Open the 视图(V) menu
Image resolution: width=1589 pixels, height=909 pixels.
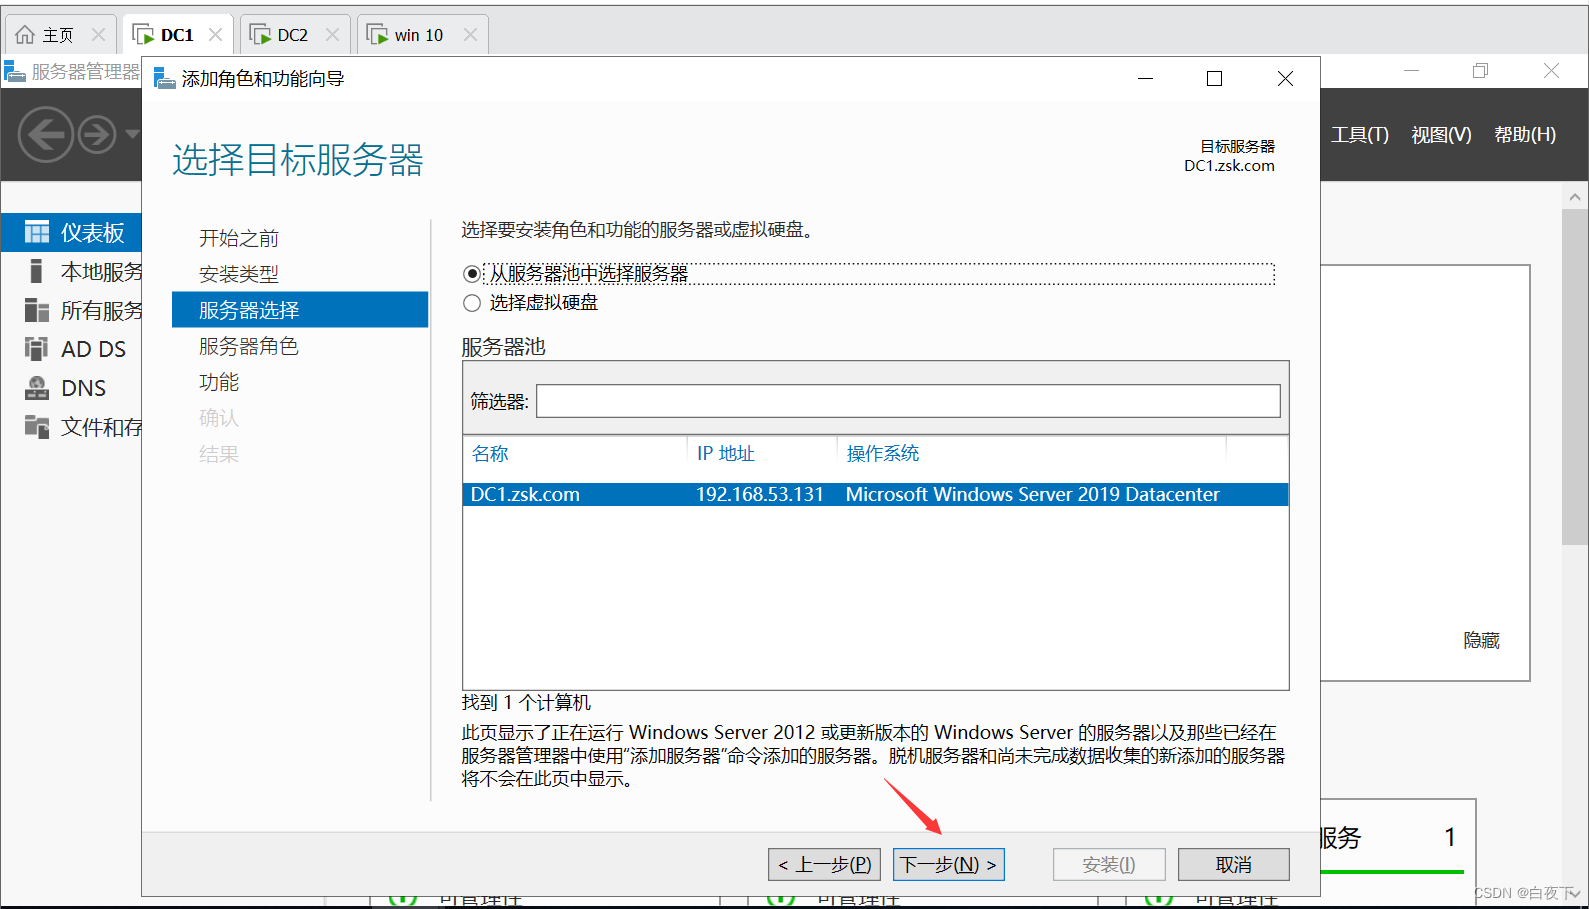point(1441,134)
